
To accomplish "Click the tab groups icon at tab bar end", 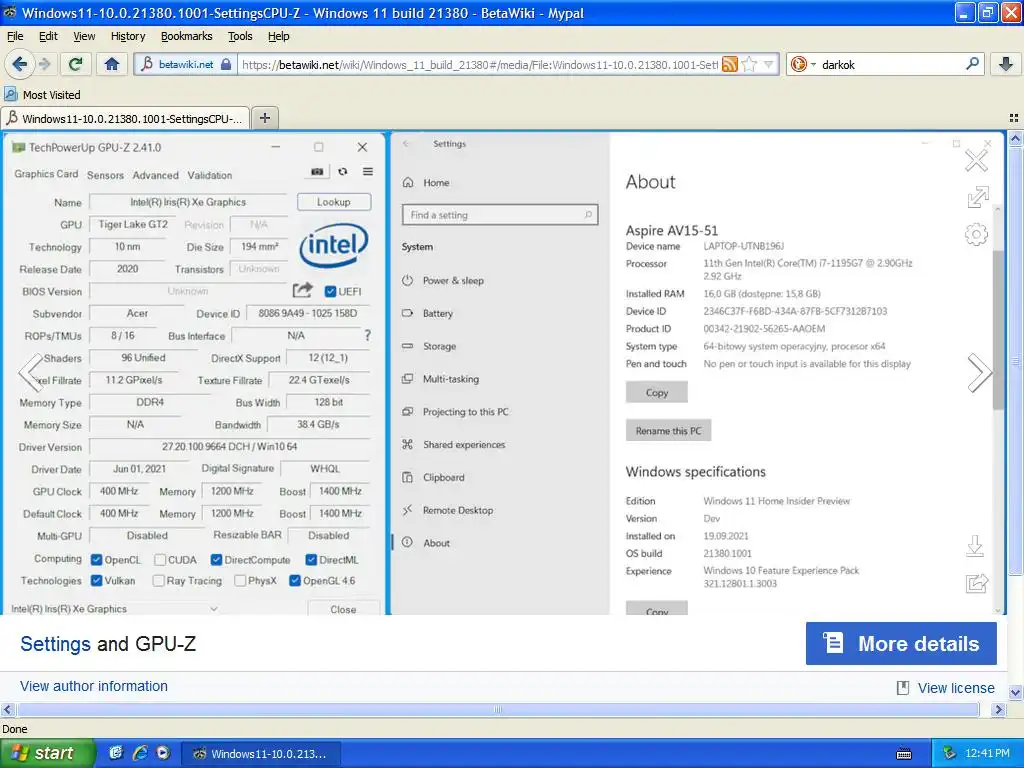I will click(x=1014, y=118).
